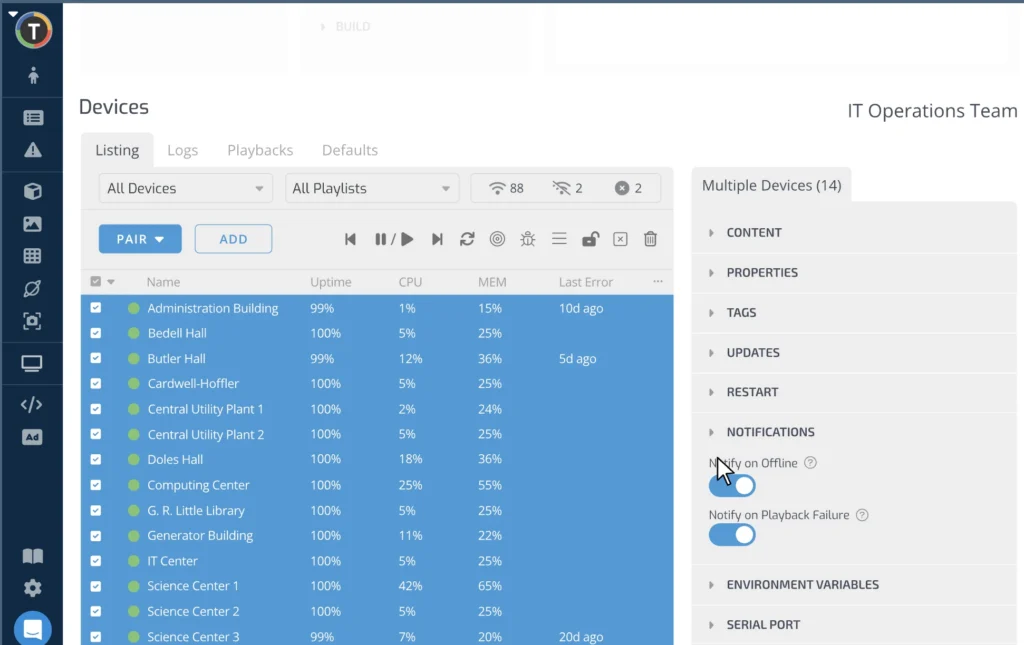Switch to the Listing tab
The image size is (1024, 645).
118,150
